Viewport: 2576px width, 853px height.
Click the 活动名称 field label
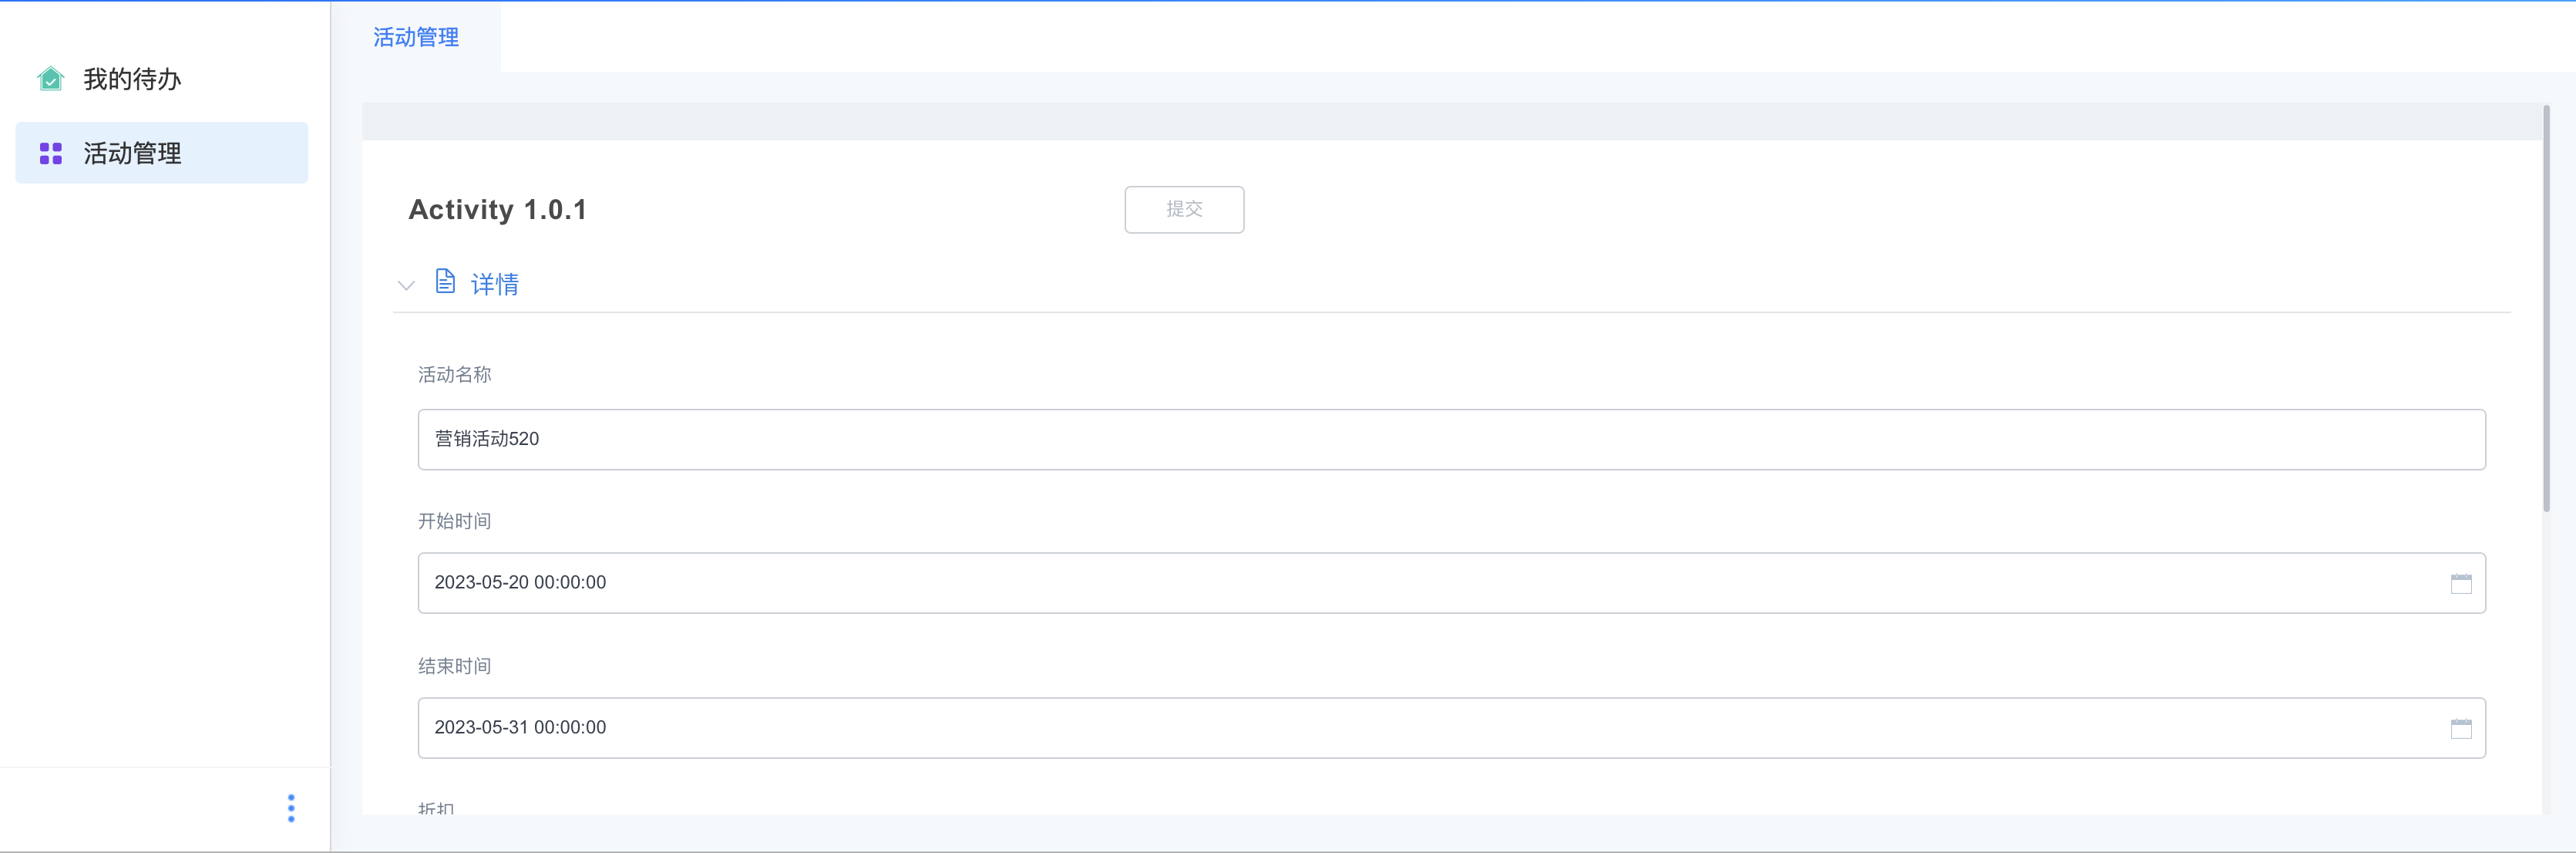point(454,375)
